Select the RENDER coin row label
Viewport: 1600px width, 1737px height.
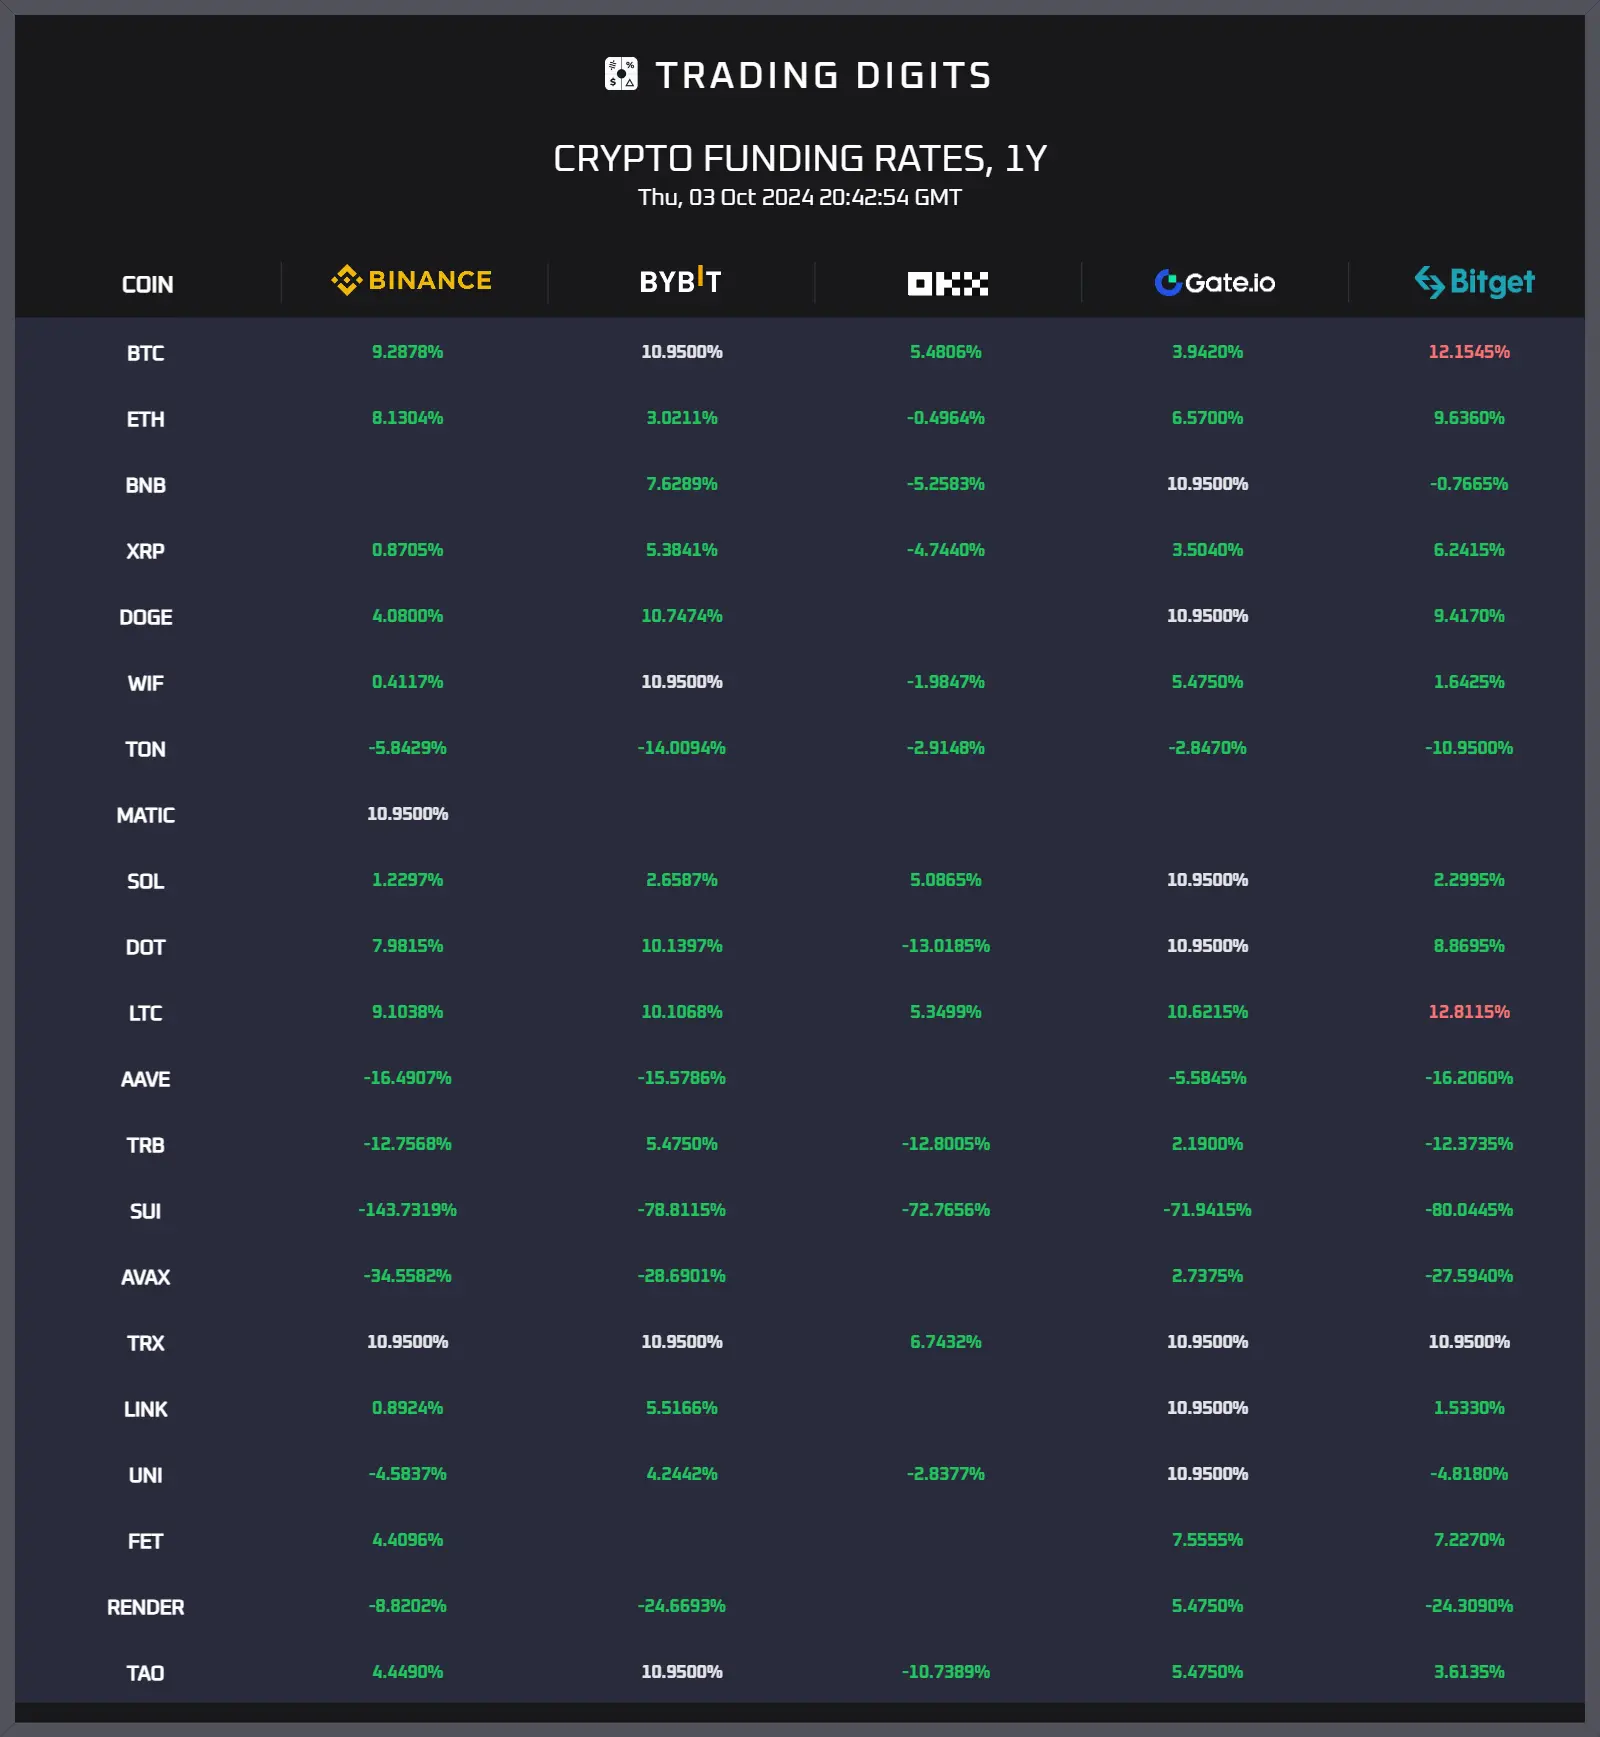(x=145, y=1607)
